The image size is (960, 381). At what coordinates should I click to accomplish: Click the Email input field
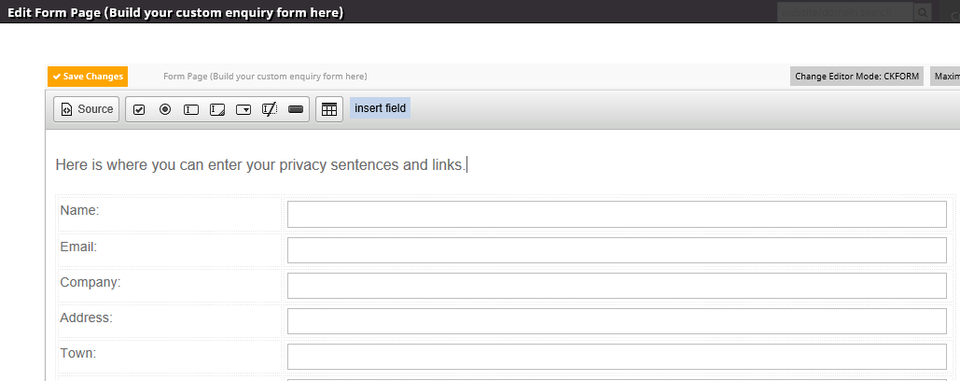click(617, 250)
